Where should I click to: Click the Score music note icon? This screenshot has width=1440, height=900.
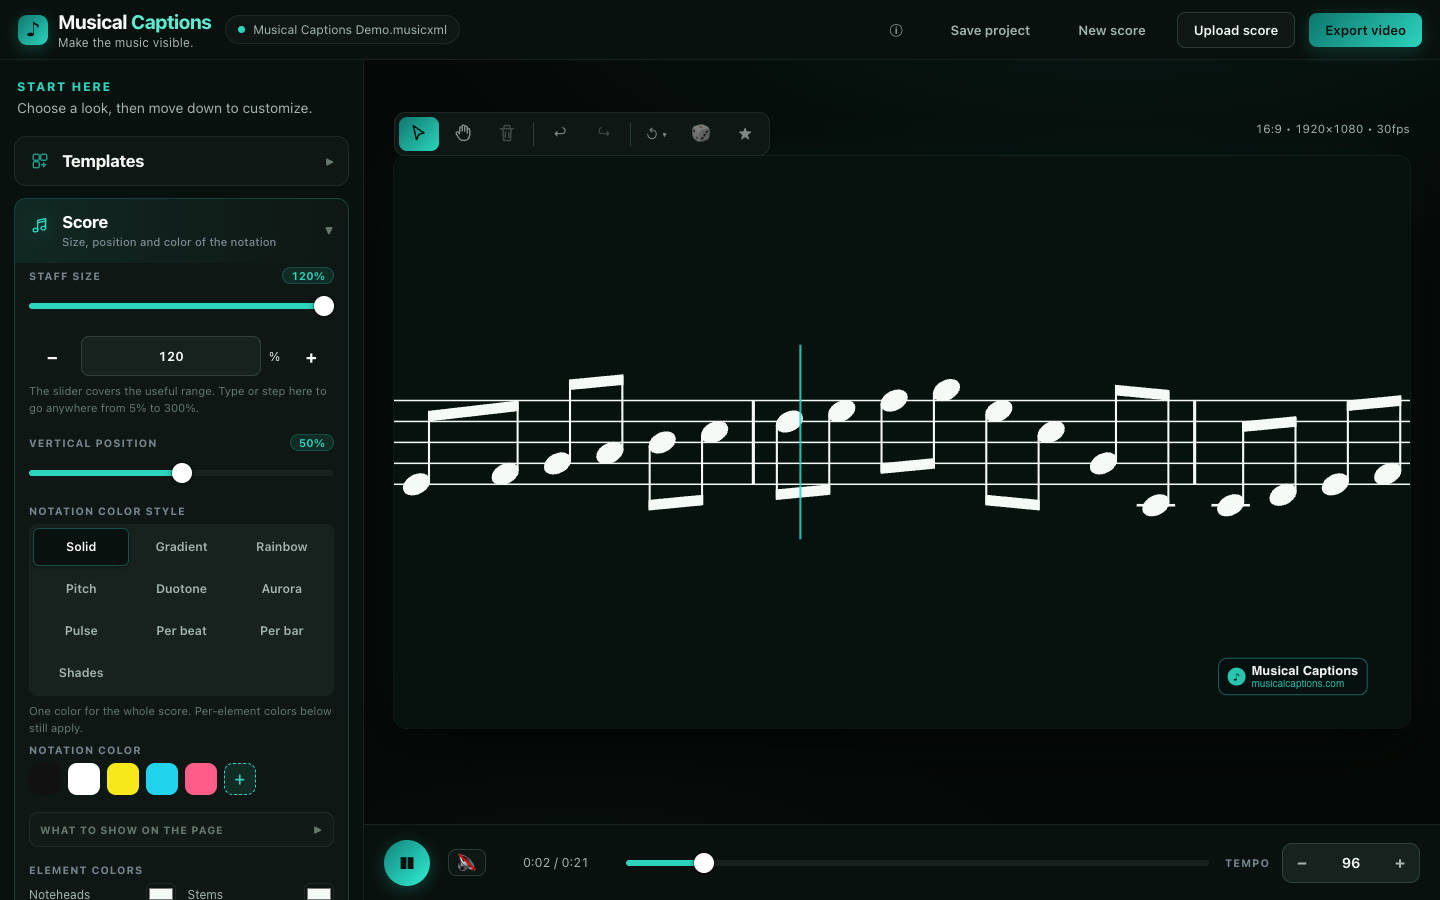pos(40,225)
